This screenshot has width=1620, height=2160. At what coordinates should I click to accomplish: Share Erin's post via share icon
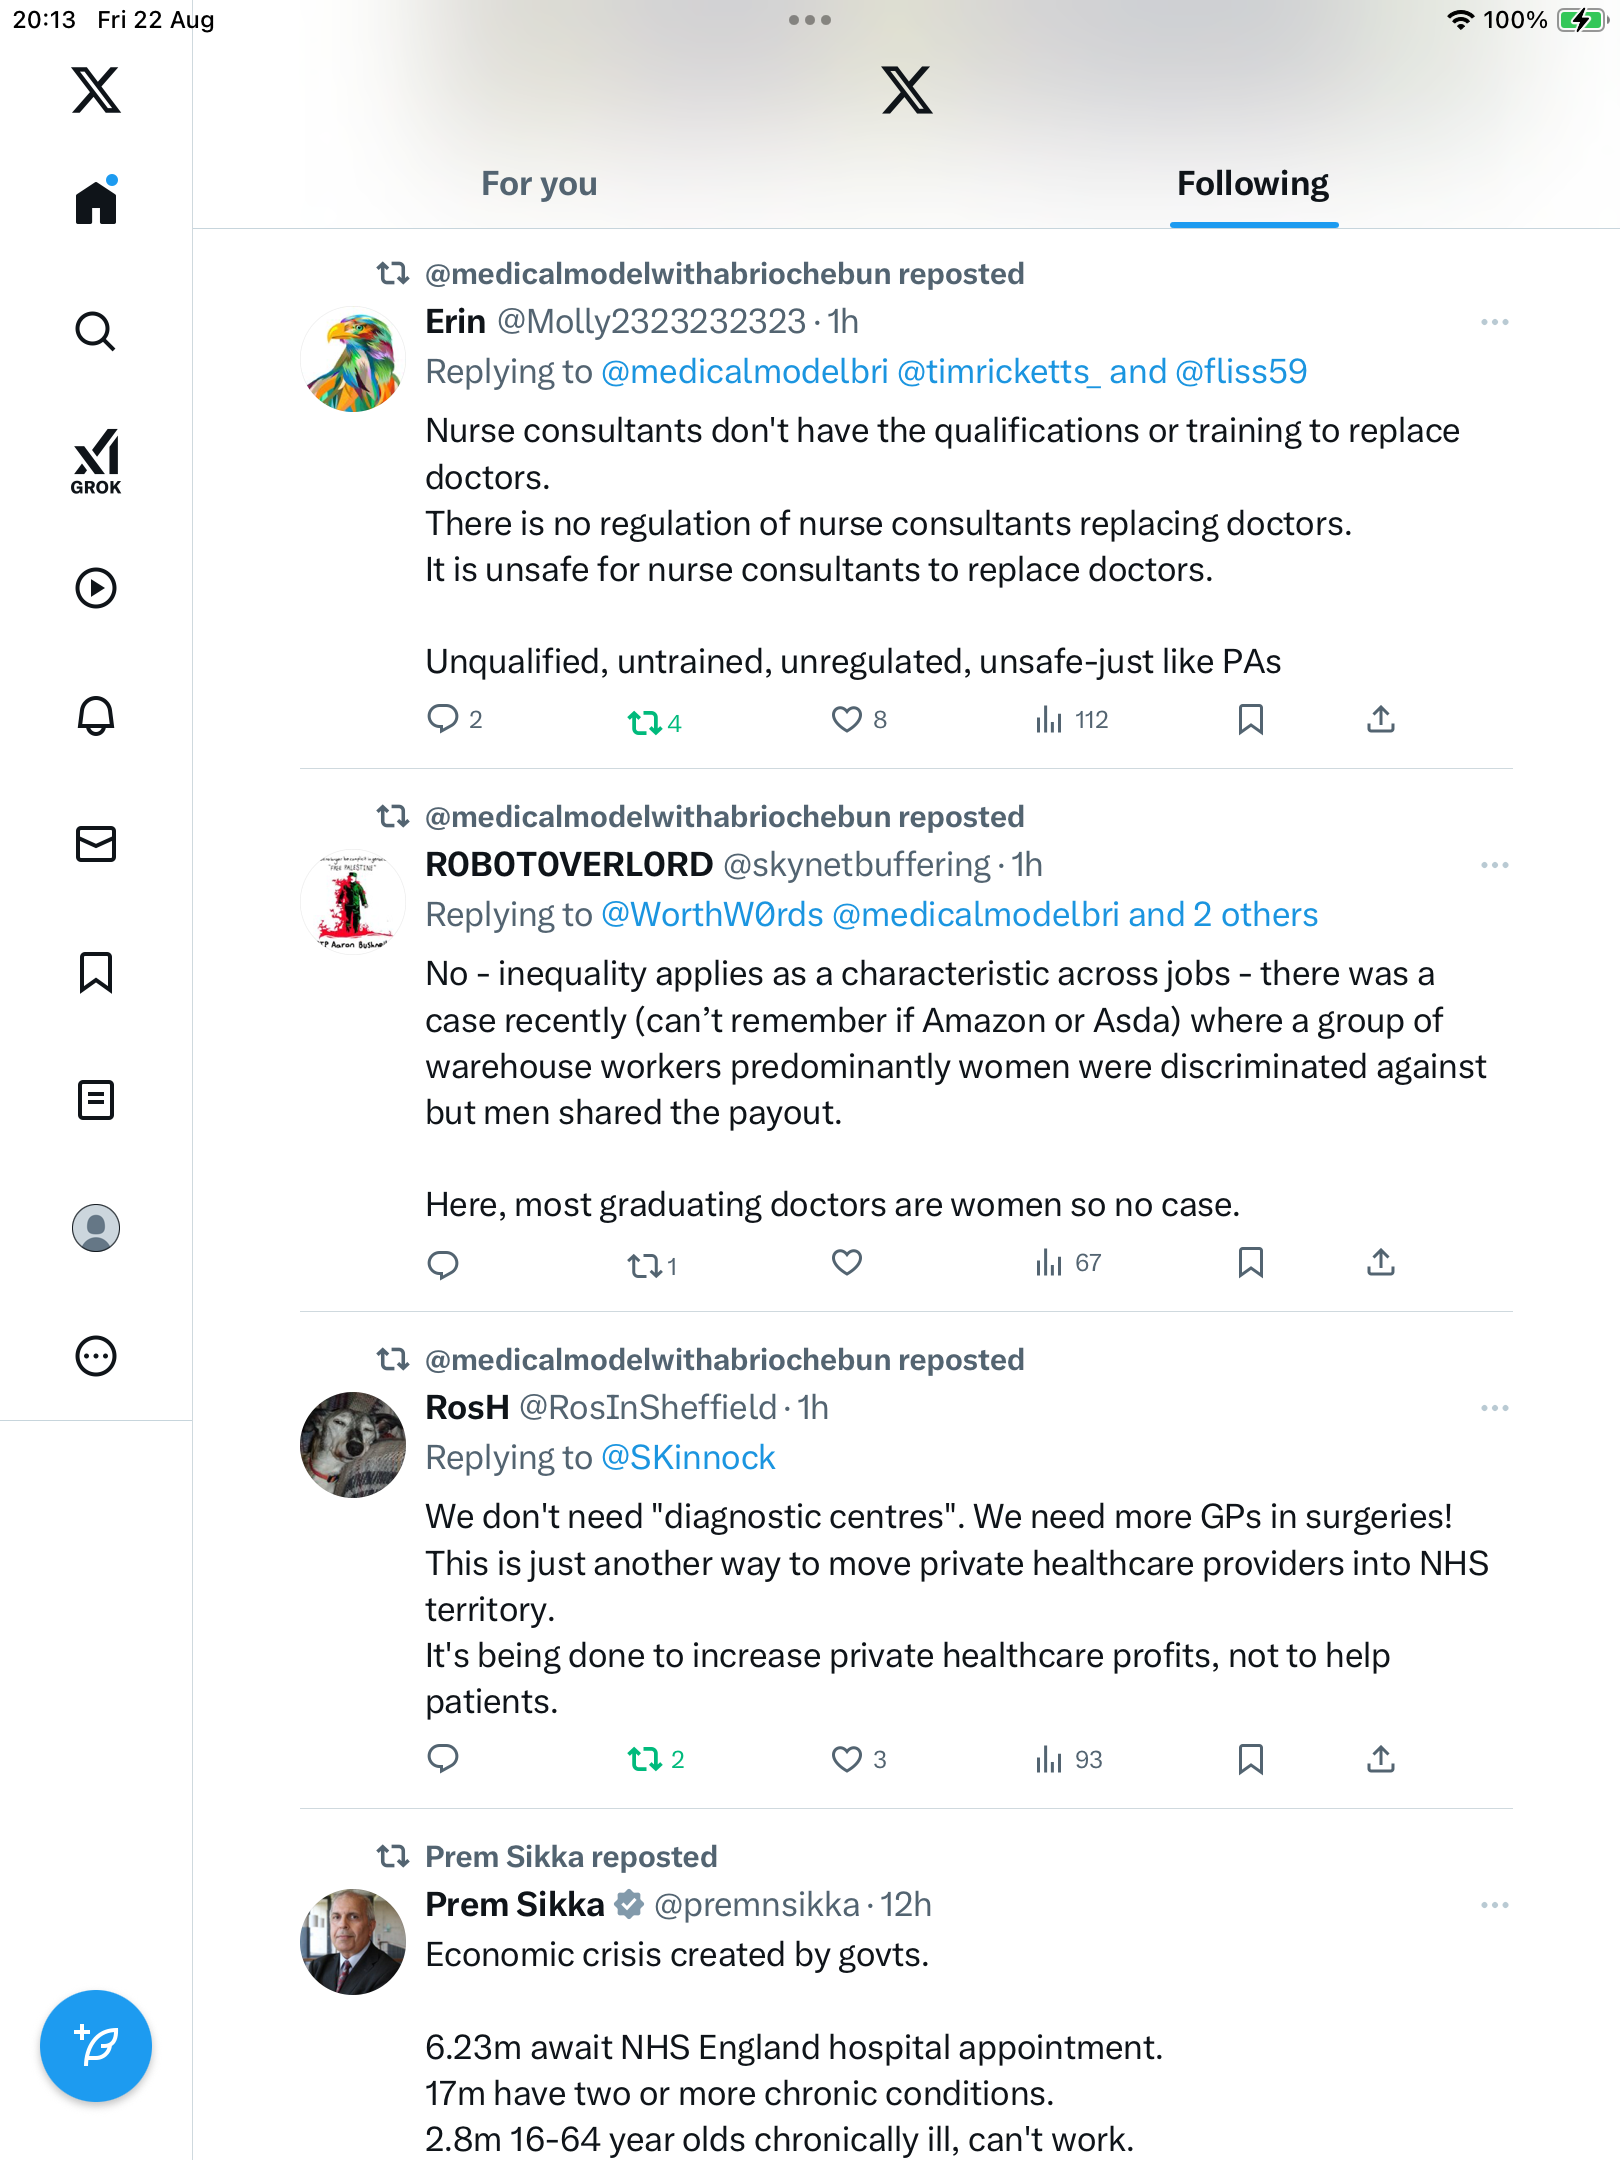pos(1380,720)
